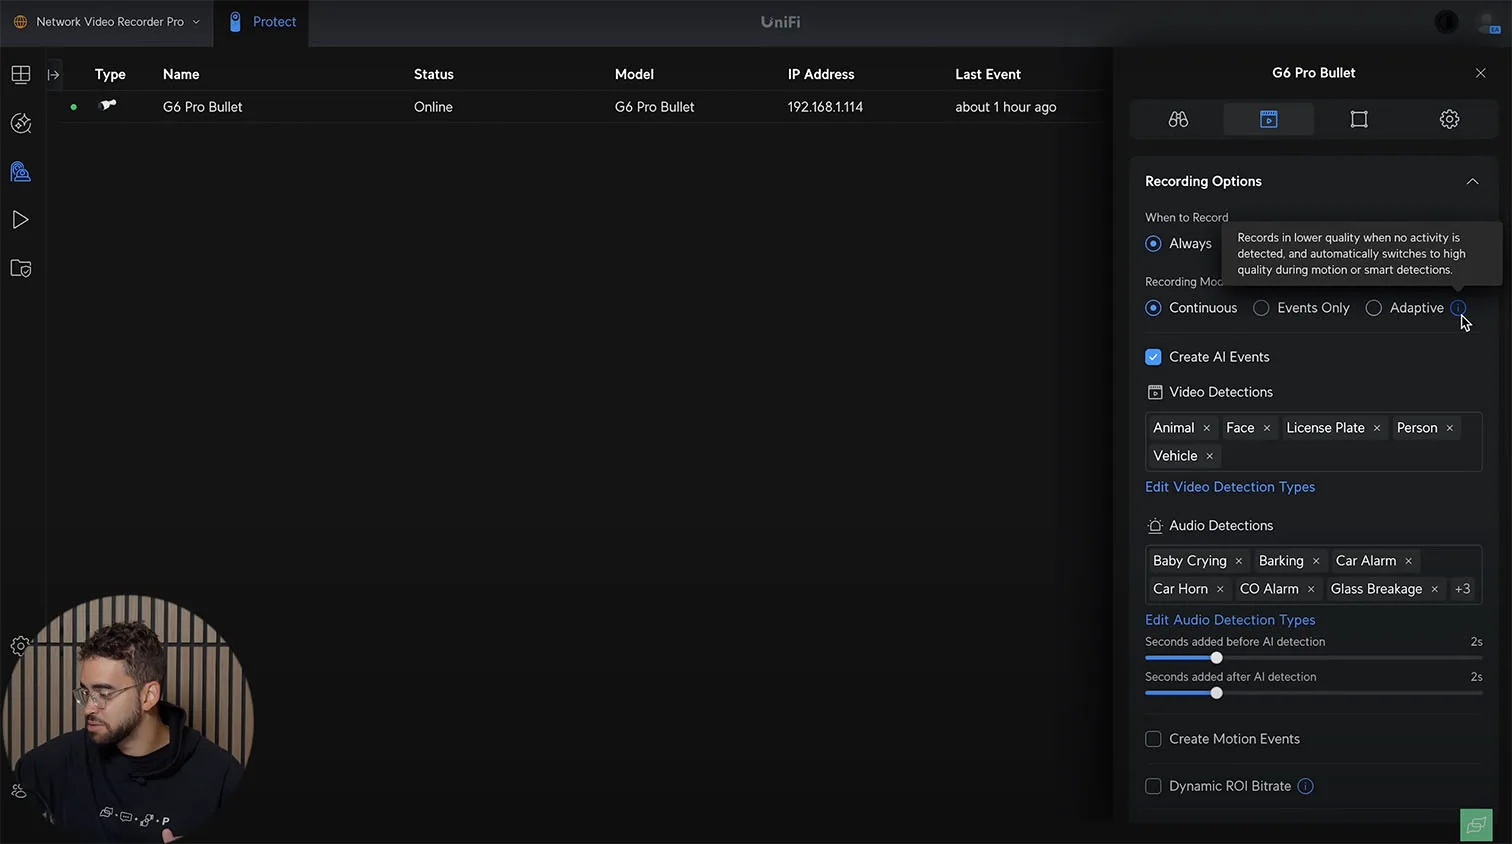Sort by the Type column header
The width and height of the screenshot is (1512, 844).
[x=110, y=74]
